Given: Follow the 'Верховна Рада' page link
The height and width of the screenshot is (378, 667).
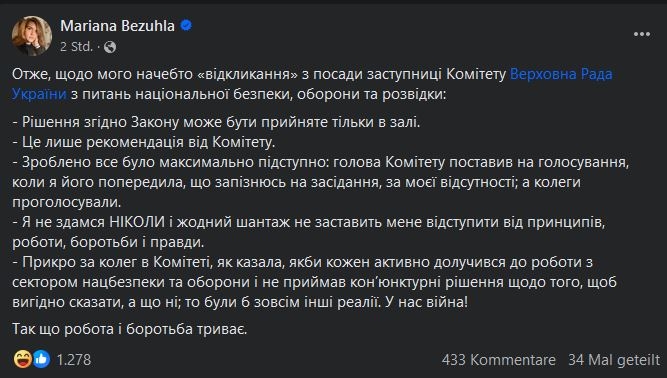Looking at the screenshot, I should pyautogui.click(x=561, y=74).
